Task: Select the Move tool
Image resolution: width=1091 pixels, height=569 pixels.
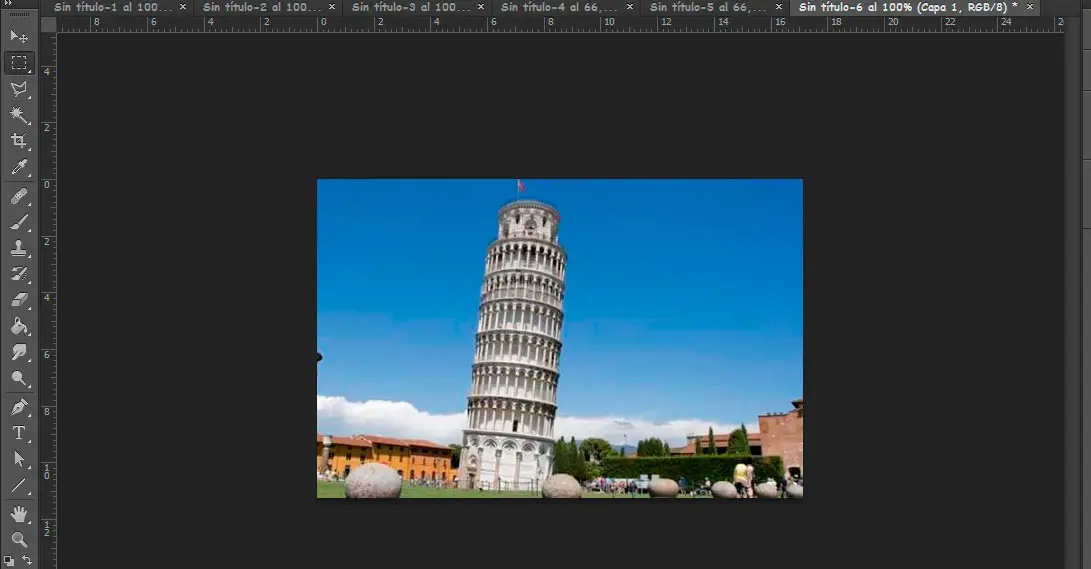Action: 18,36
